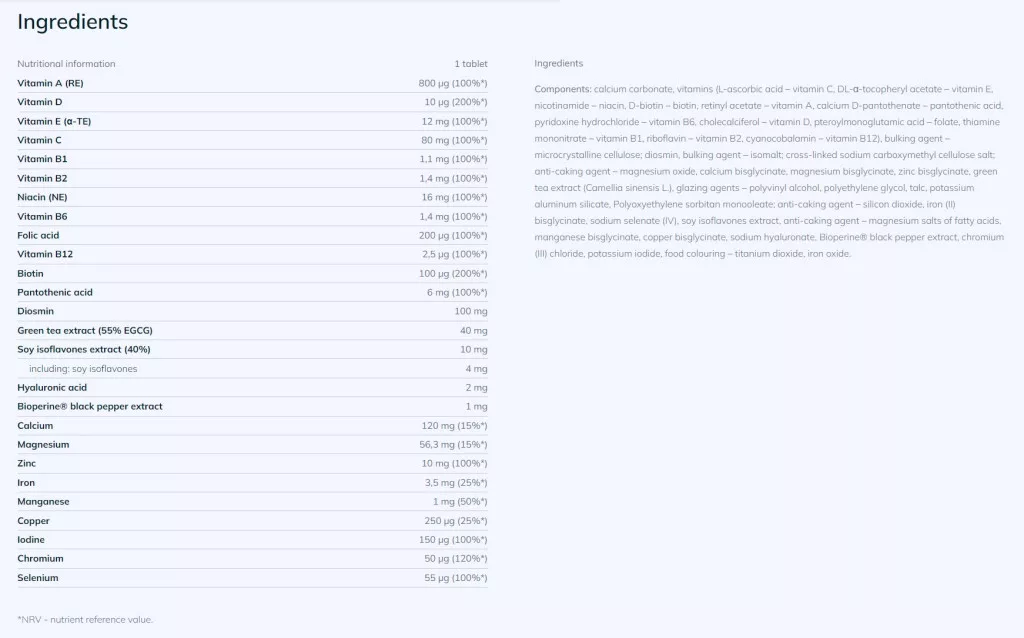Click the '1 tablet' column header
The height and width of the screenshot is (638, 1024).
tap(471, 64)
